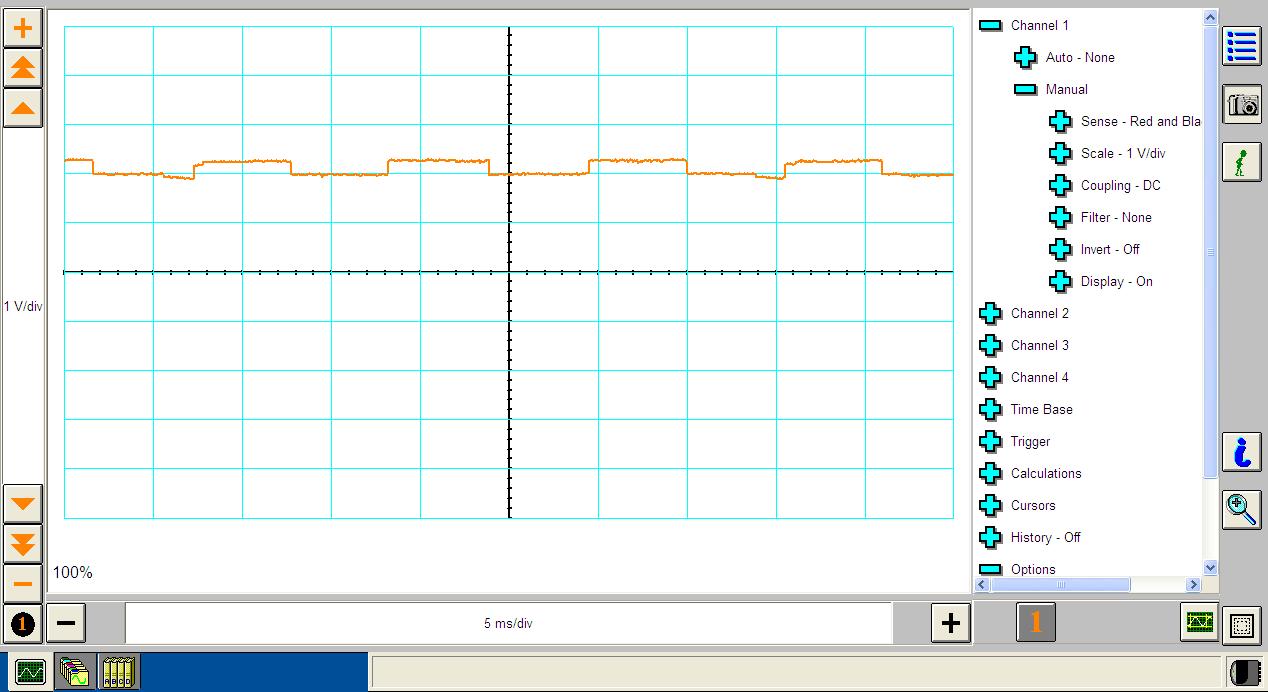The width and height of the screenshot is (1268, 692).
Task: Collapse the Manual settings node
Action: pyautogui.click(x=1025, y=89)
